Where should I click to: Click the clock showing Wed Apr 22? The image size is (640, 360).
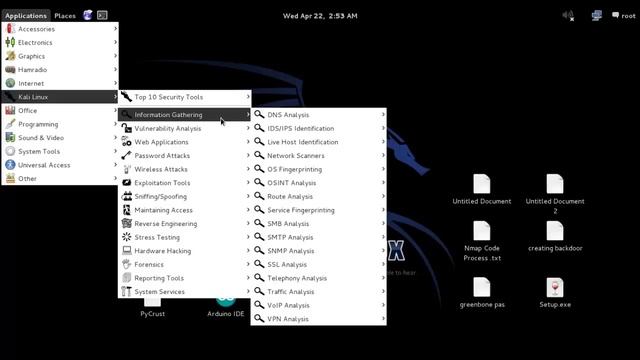pos(320,16)
